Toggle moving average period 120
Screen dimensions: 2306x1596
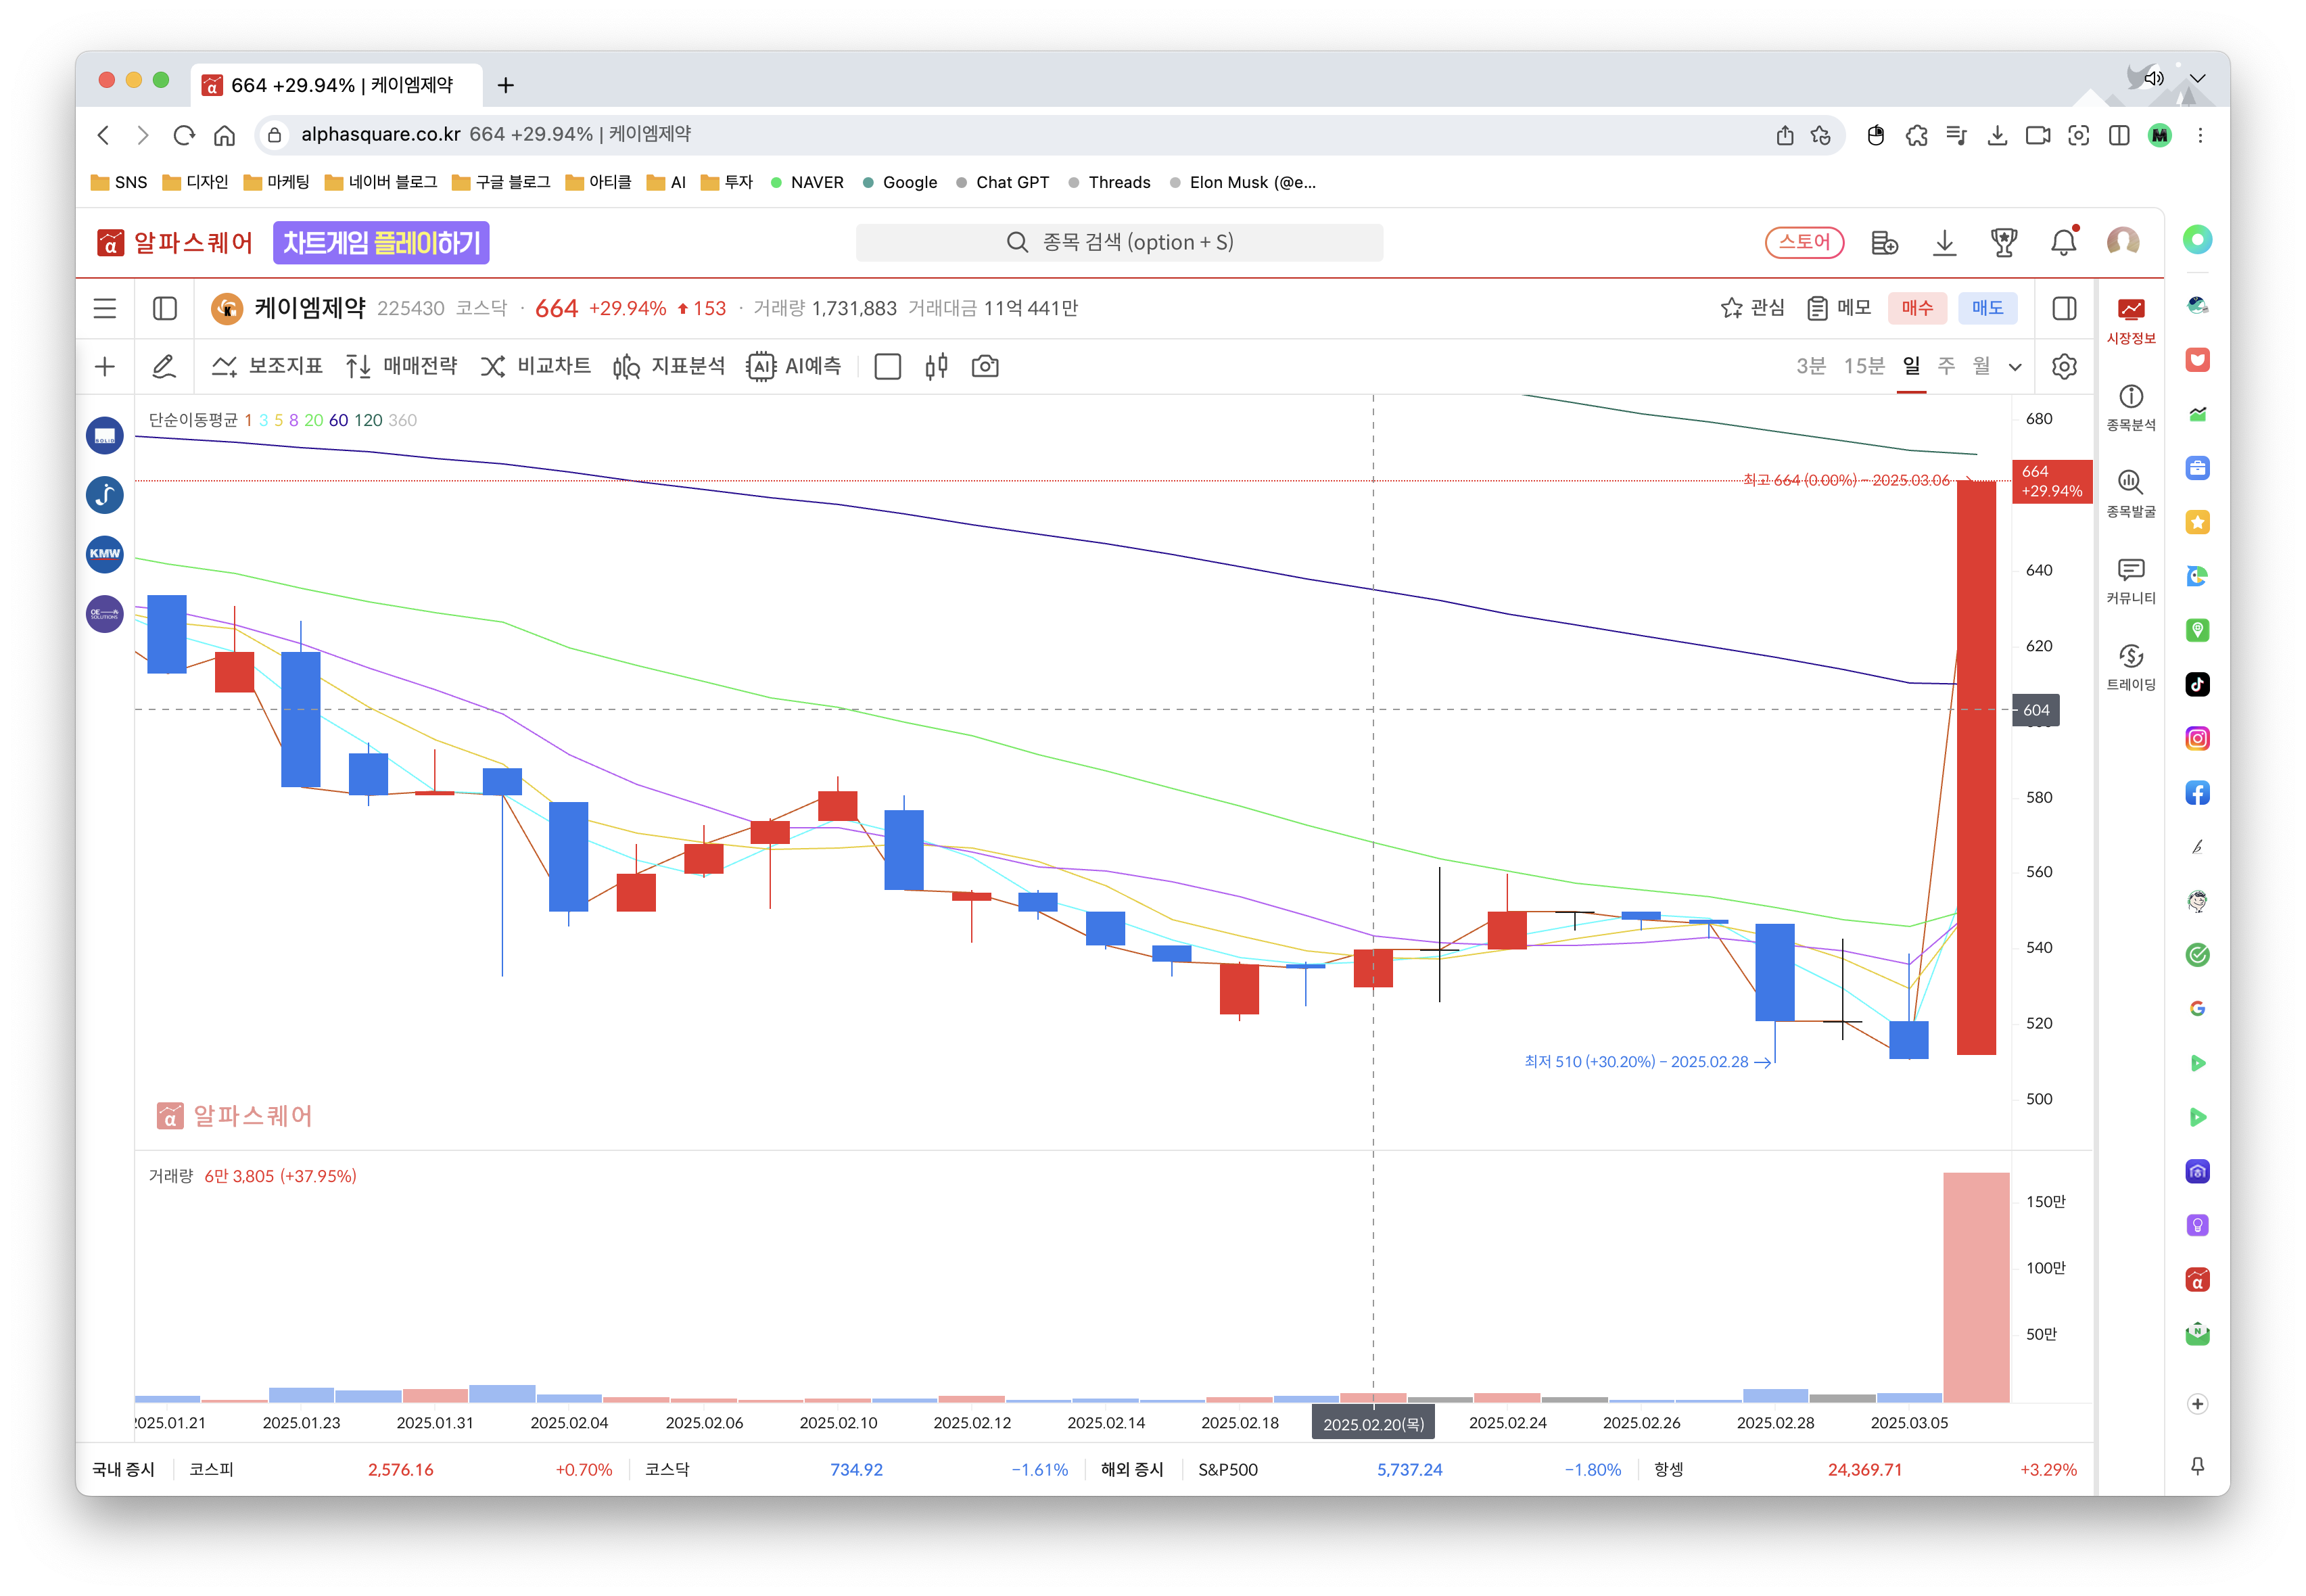pos(369,421)
